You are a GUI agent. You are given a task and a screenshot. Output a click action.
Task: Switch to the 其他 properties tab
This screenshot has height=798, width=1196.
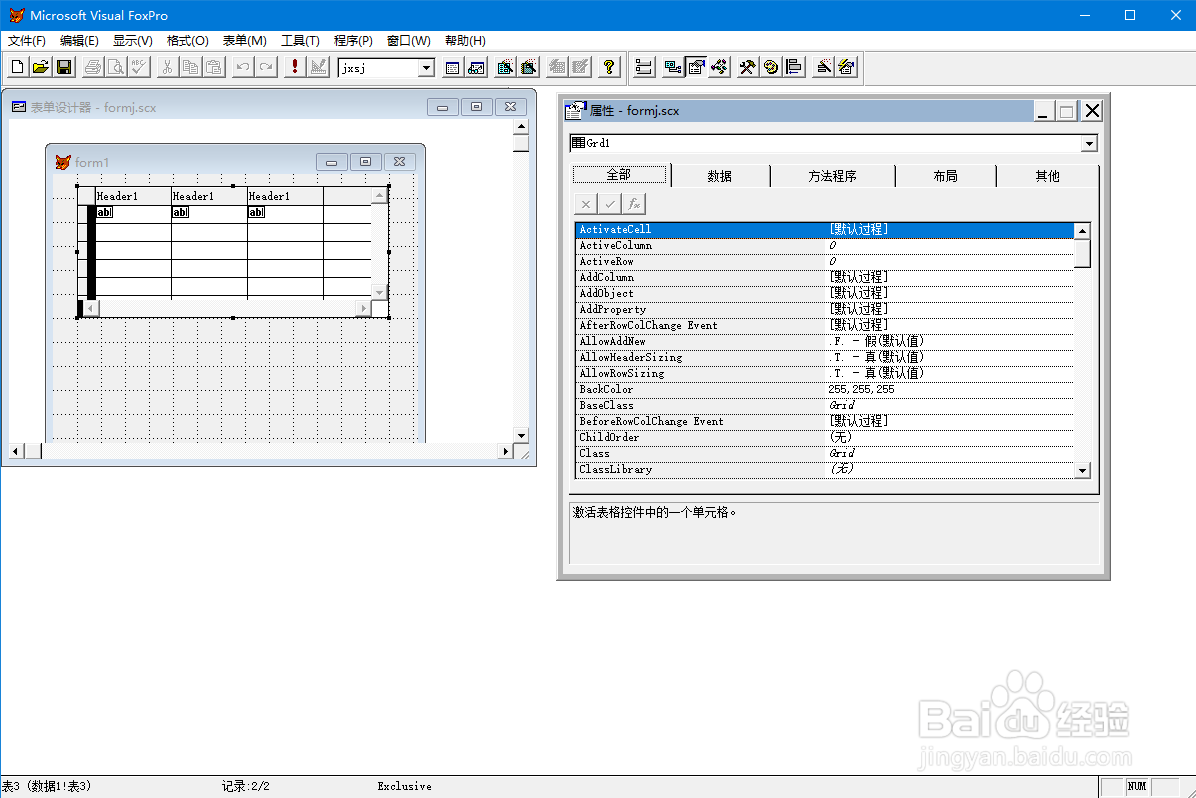pos(1047,176)
